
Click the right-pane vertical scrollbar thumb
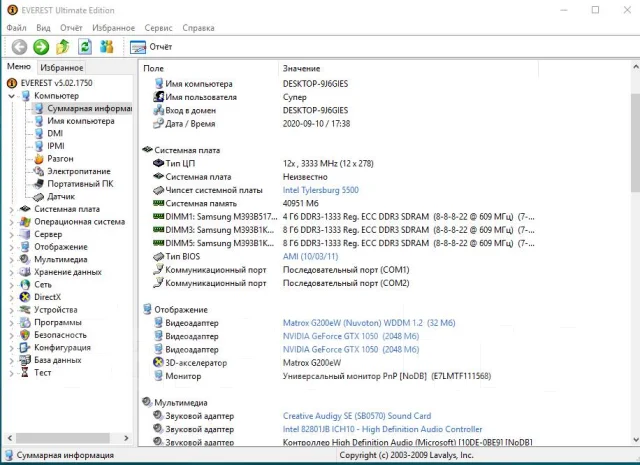[x=636, y=141]
